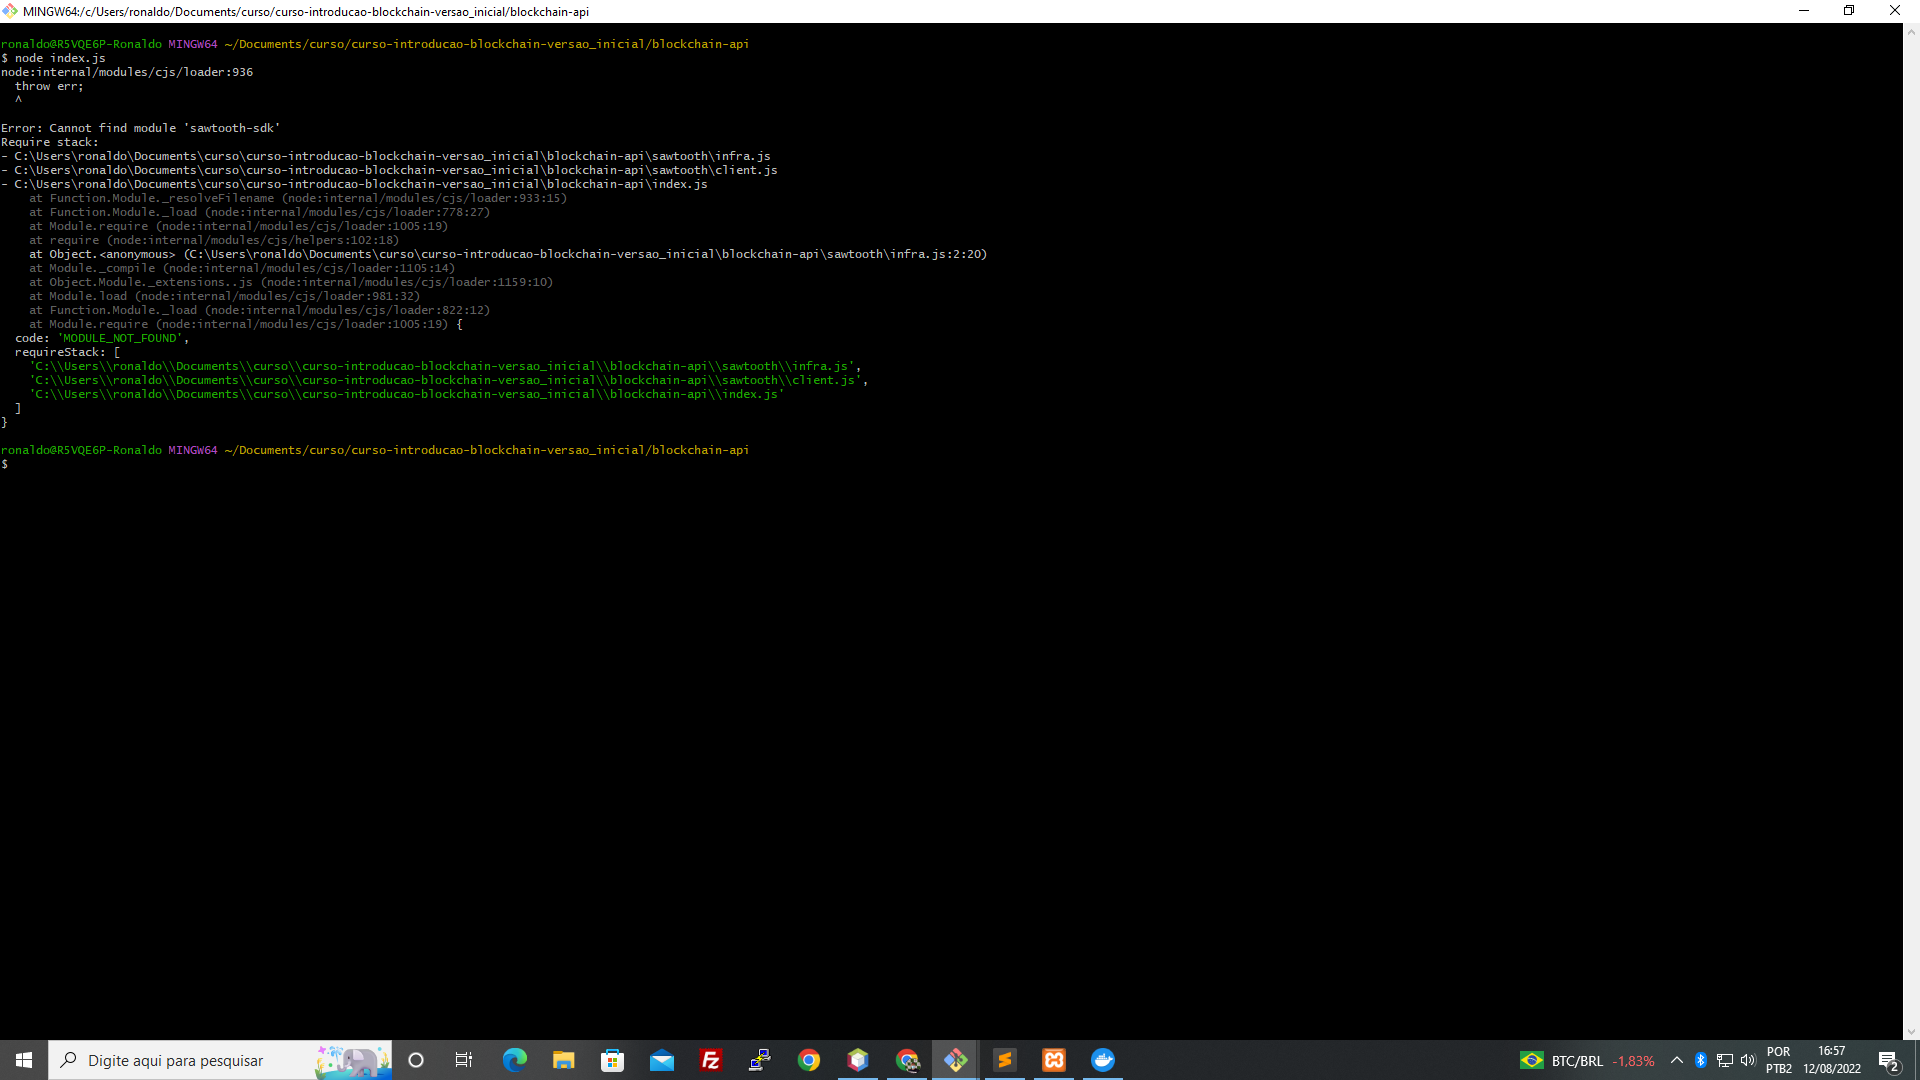Click the latest empty $ prompt
The image size is (1920, 1080).
click(x=5, y=464)
